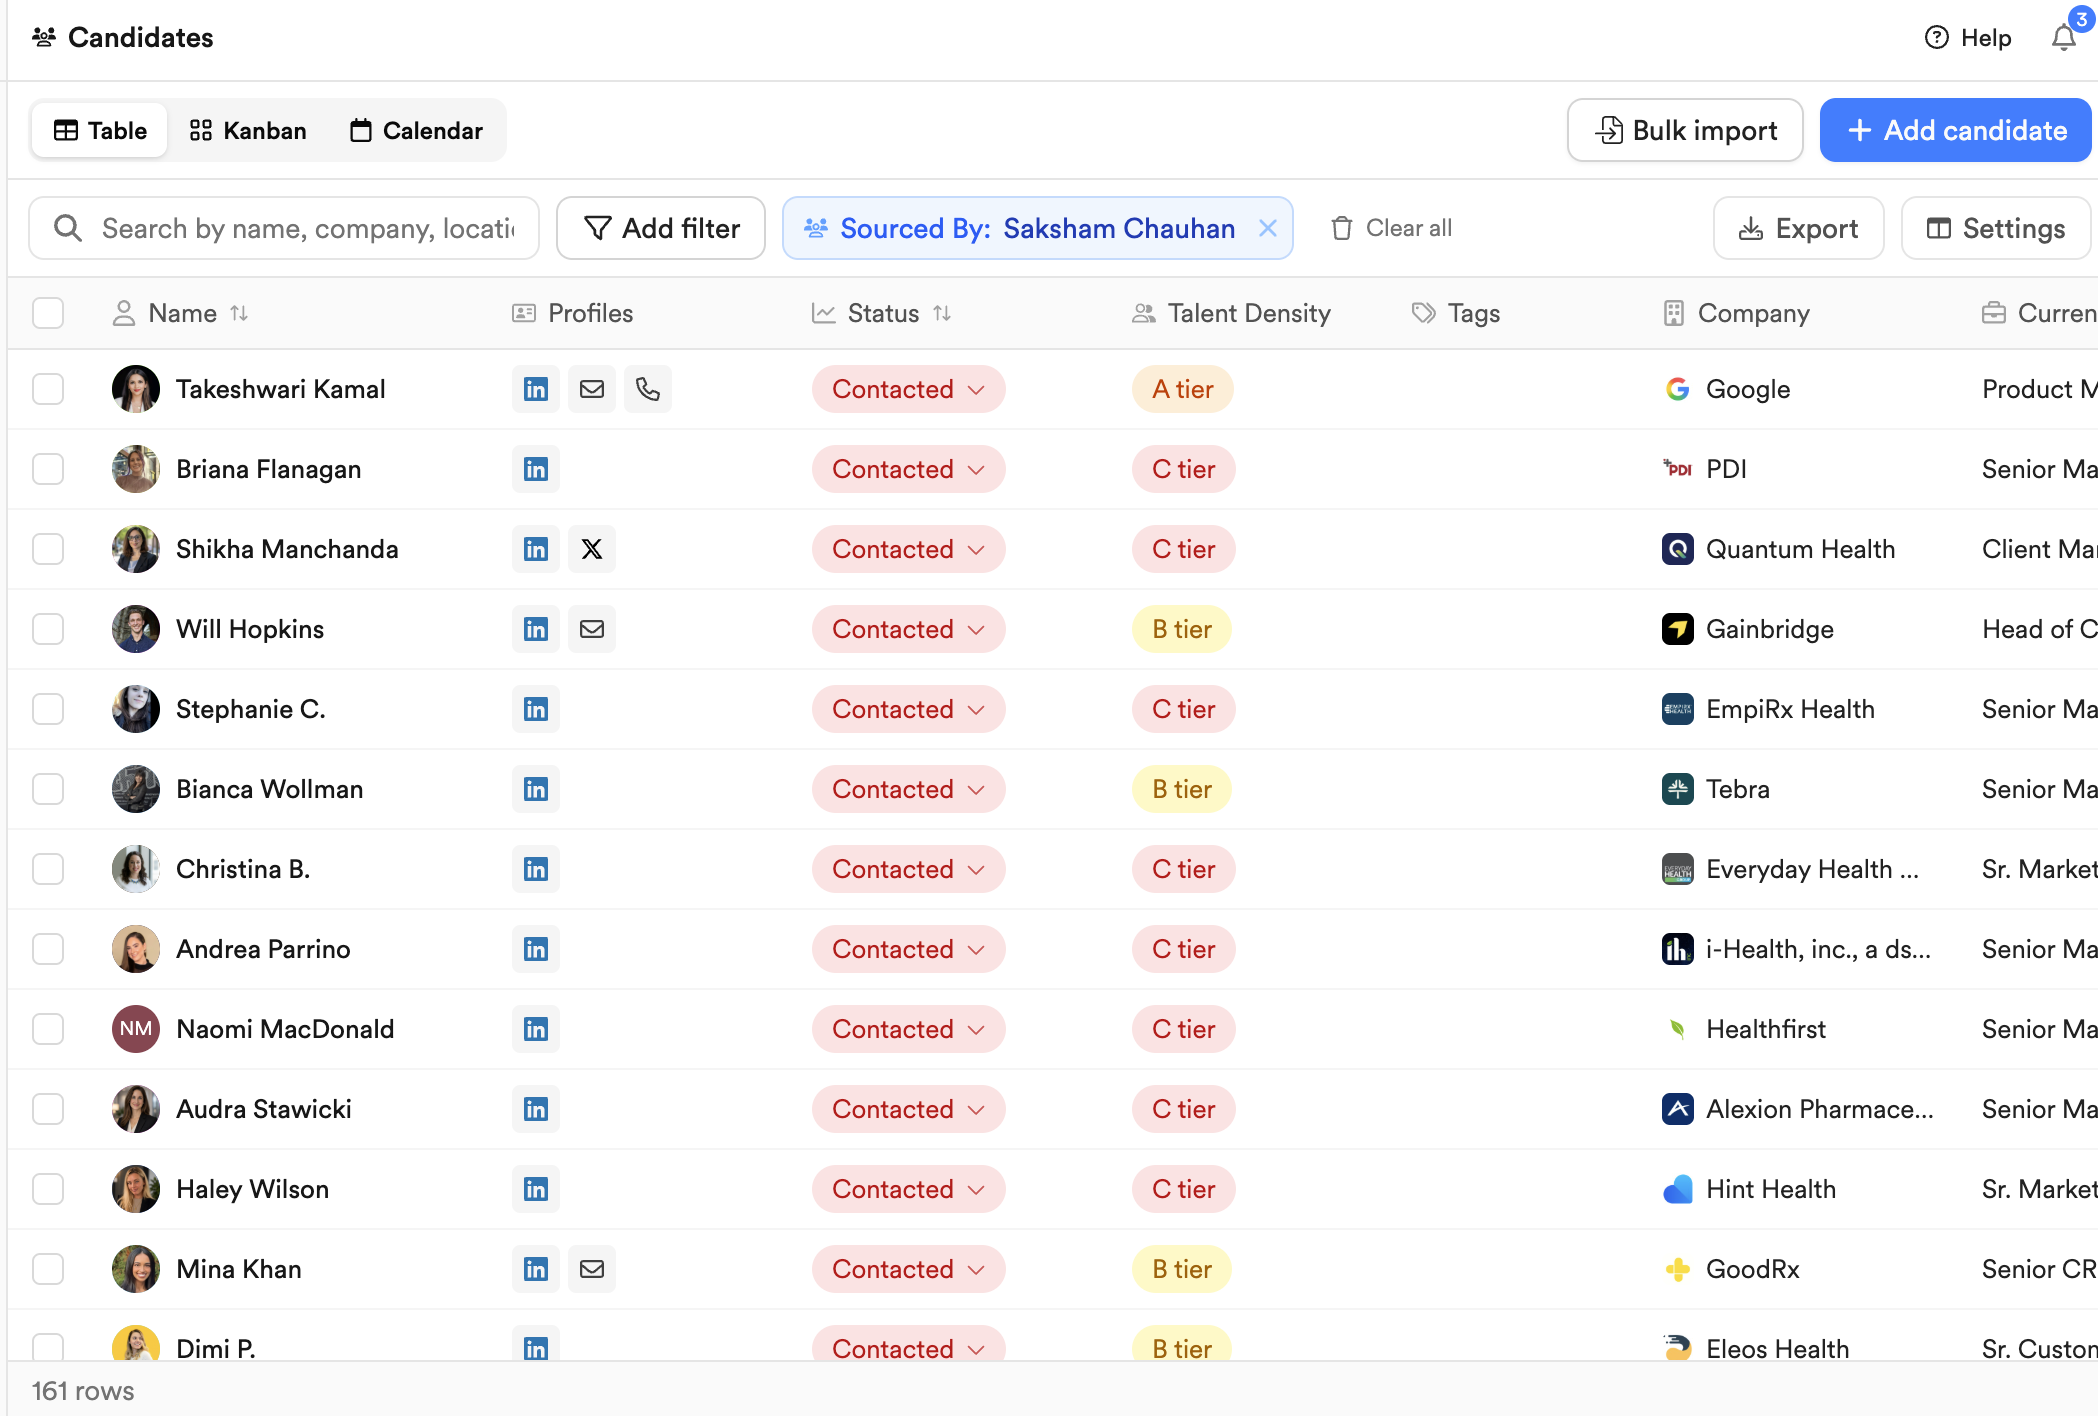Sort candidates by Name arrows
2098x1416 pixels.
click(239, 313)
